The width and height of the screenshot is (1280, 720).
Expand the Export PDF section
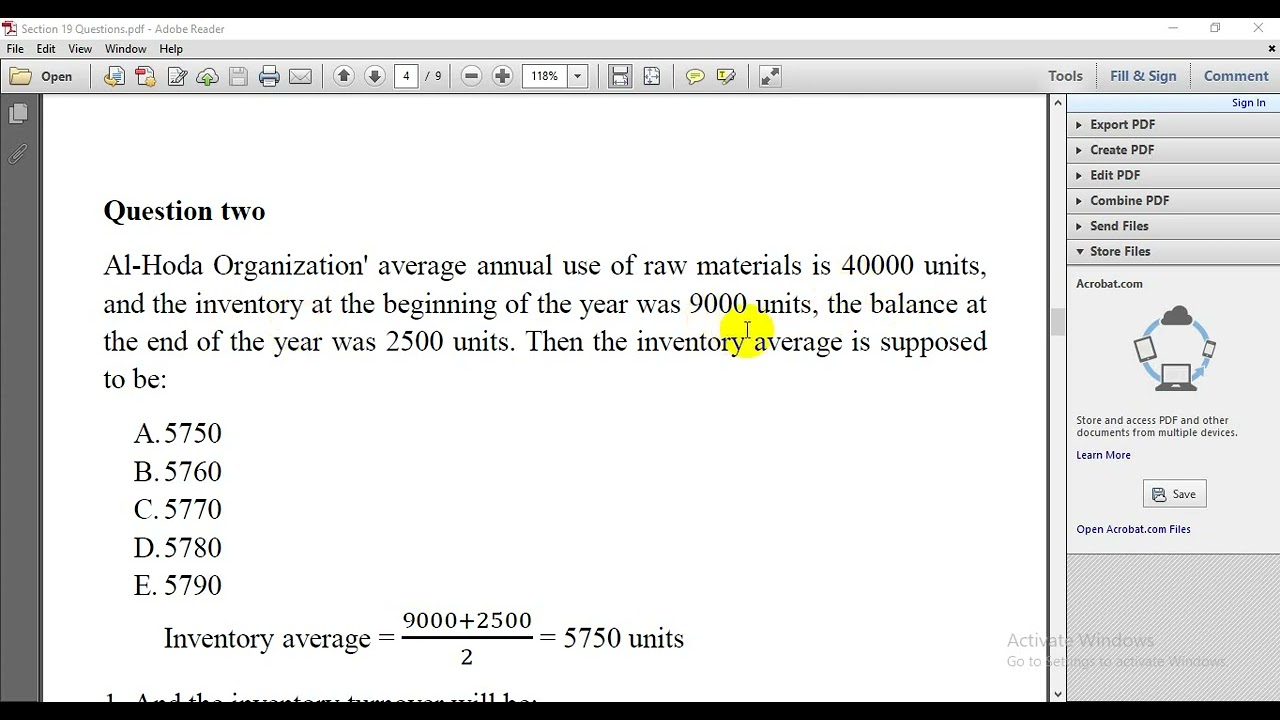click(x=1173, y=125)
